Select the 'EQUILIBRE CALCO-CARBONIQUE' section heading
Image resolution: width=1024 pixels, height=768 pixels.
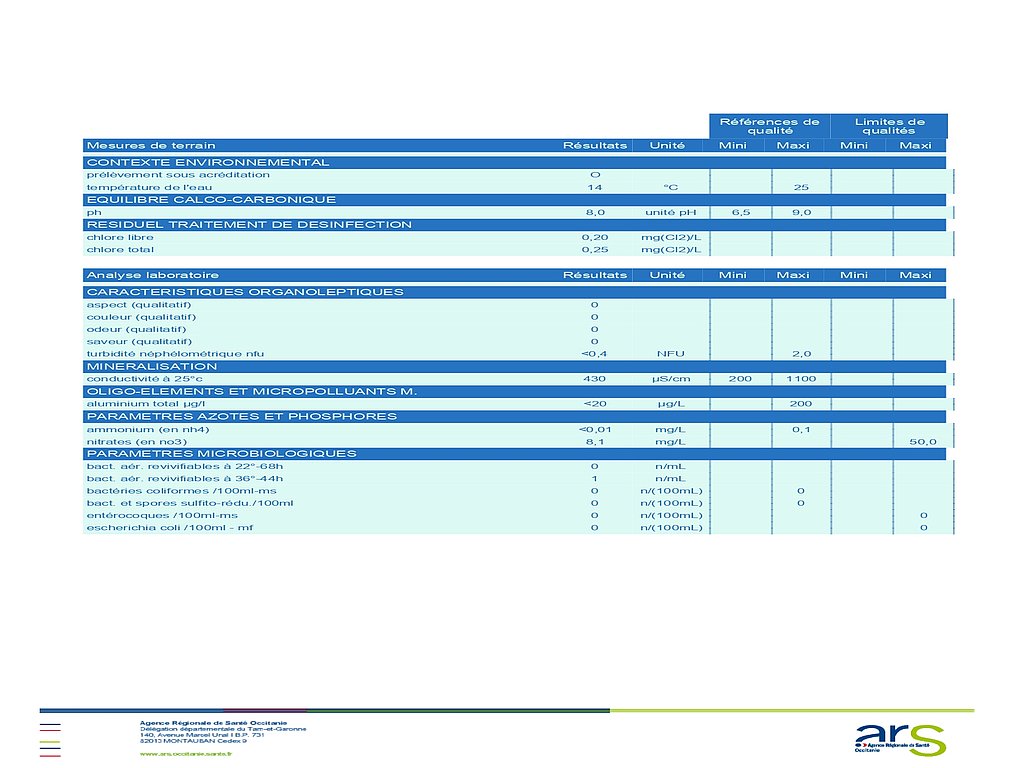211,200
